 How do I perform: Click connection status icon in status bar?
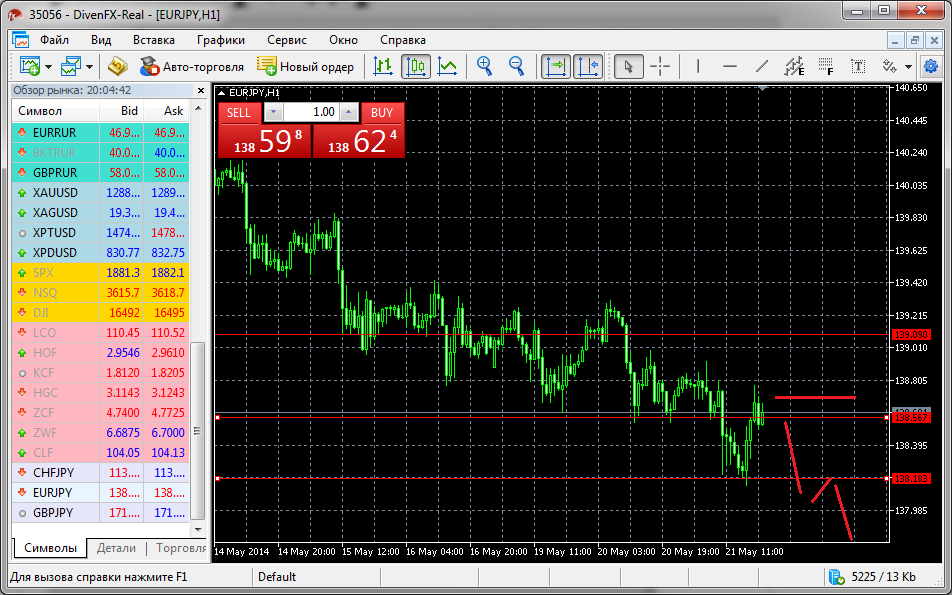[x=838, y=577]
